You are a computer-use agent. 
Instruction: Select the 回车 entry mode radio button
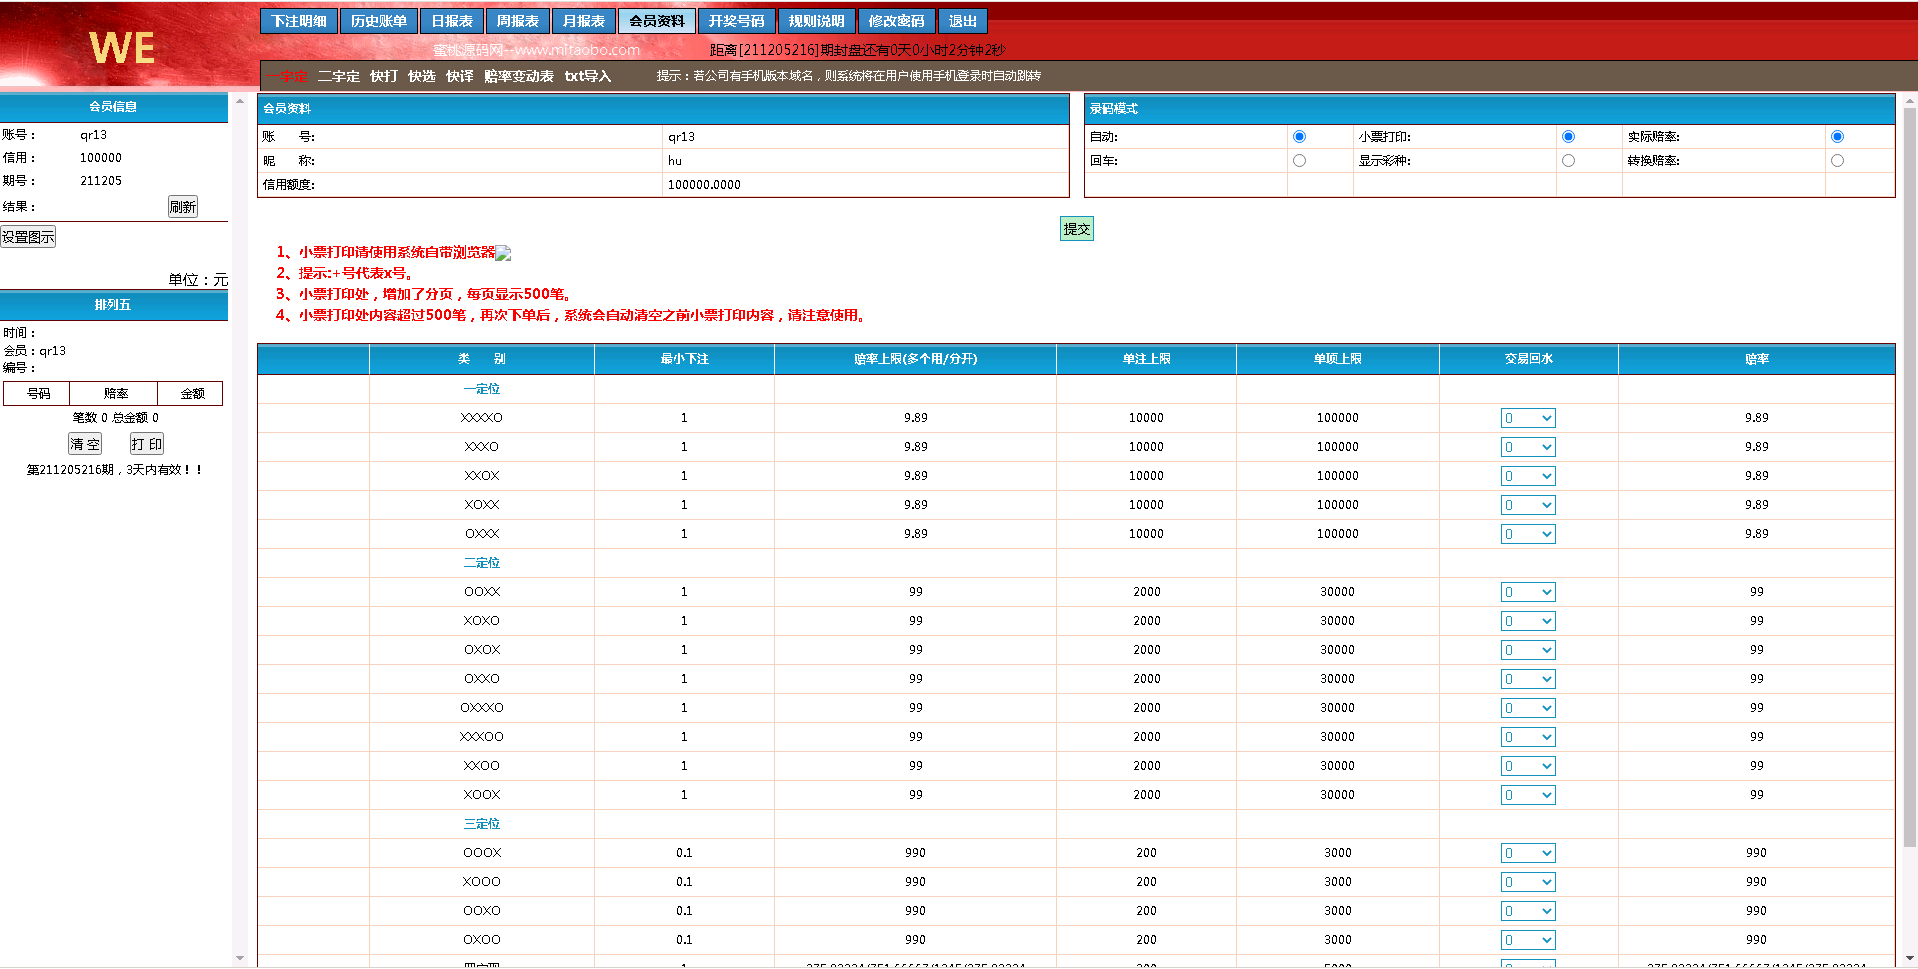pos(1299,161)
